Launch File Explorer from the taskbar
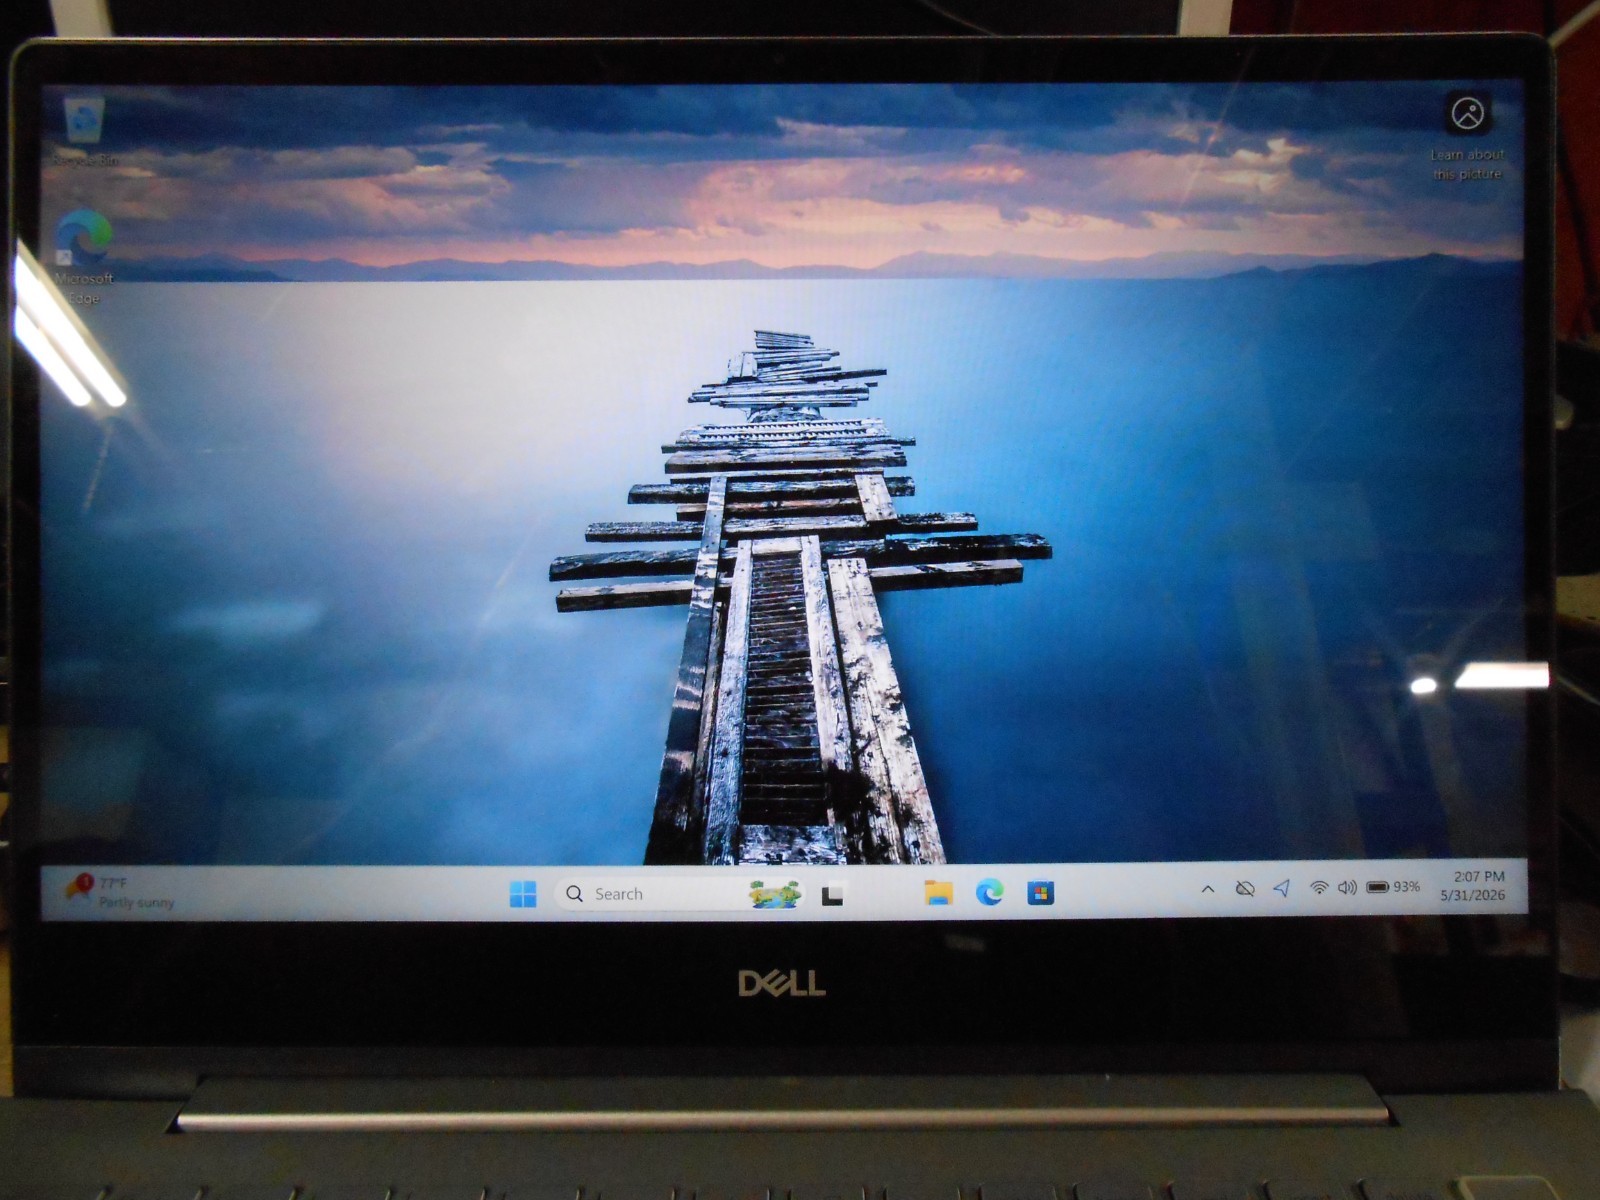The height and width of the screenshot is (1200, 1600). pyautogui.click(x=937, y=893)
